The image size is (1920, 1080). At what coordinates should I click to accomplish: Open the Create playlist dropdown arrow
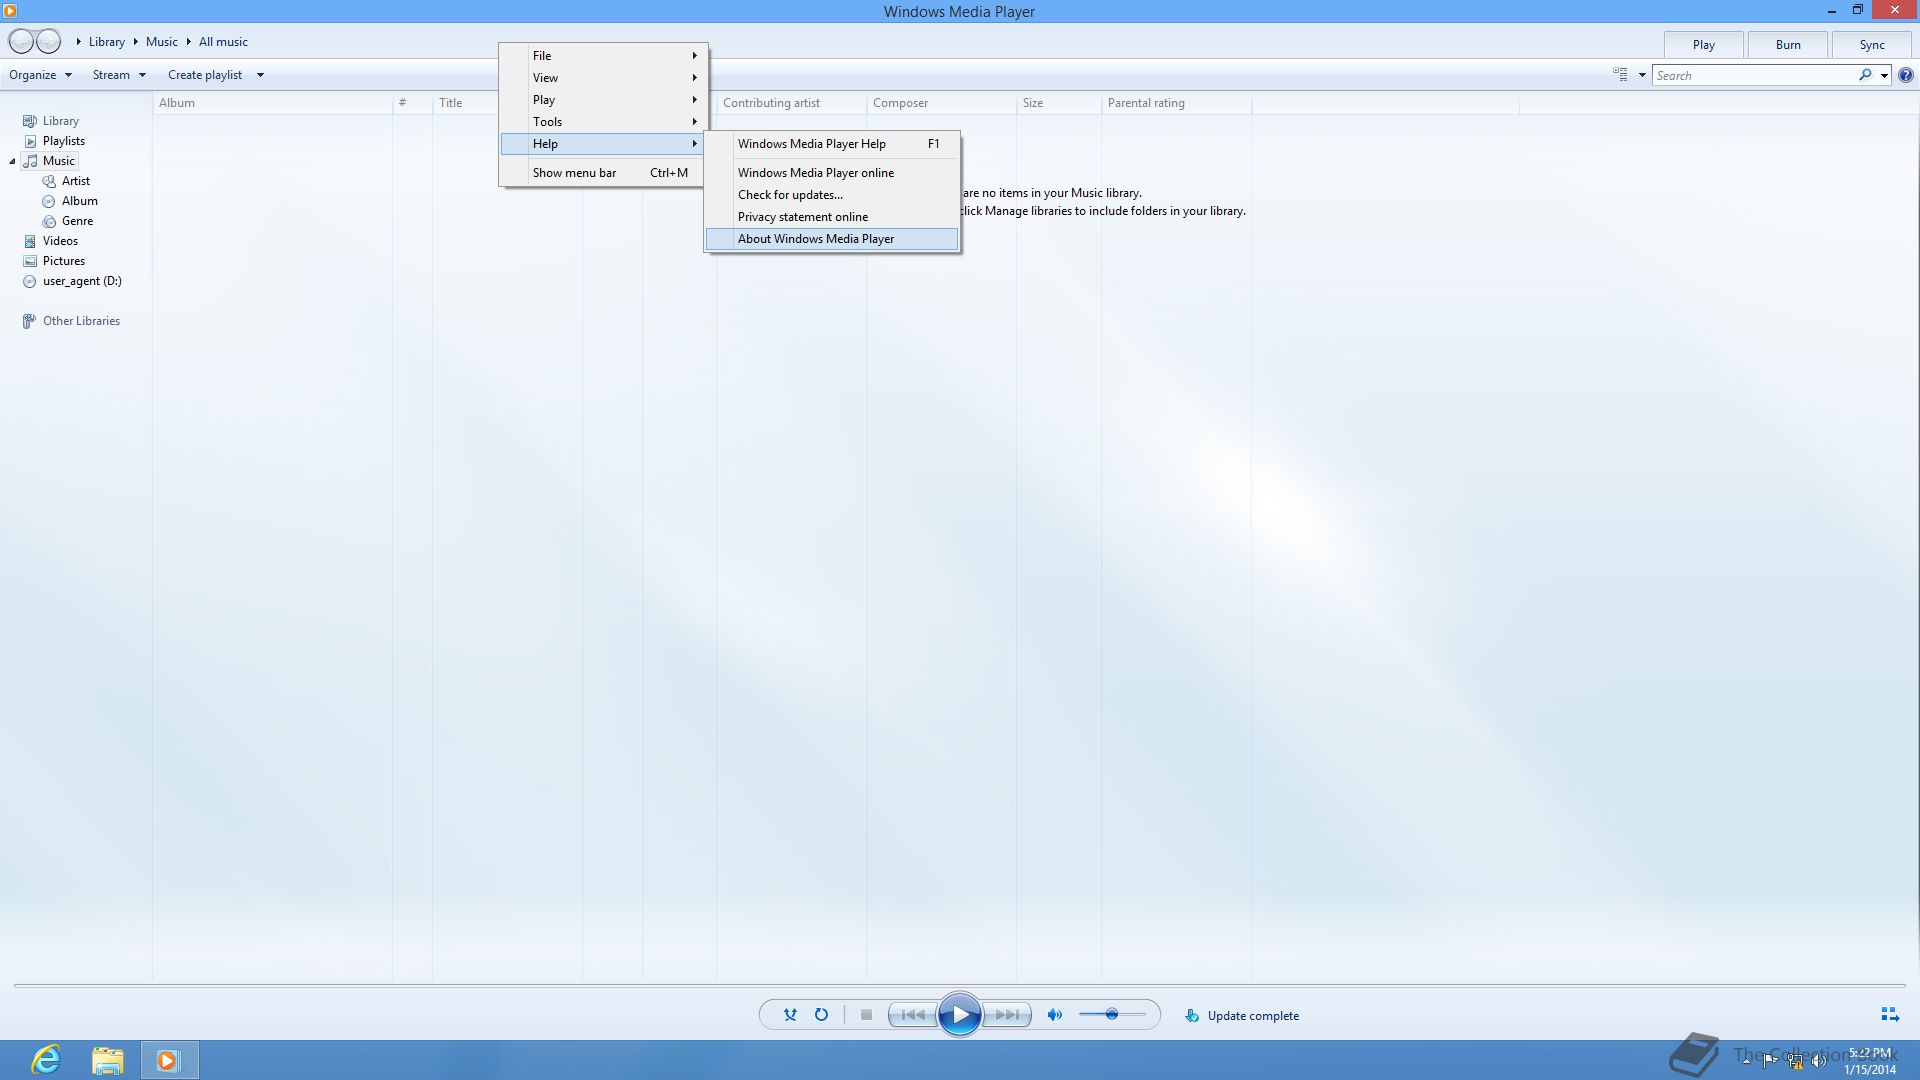[260, 75]
